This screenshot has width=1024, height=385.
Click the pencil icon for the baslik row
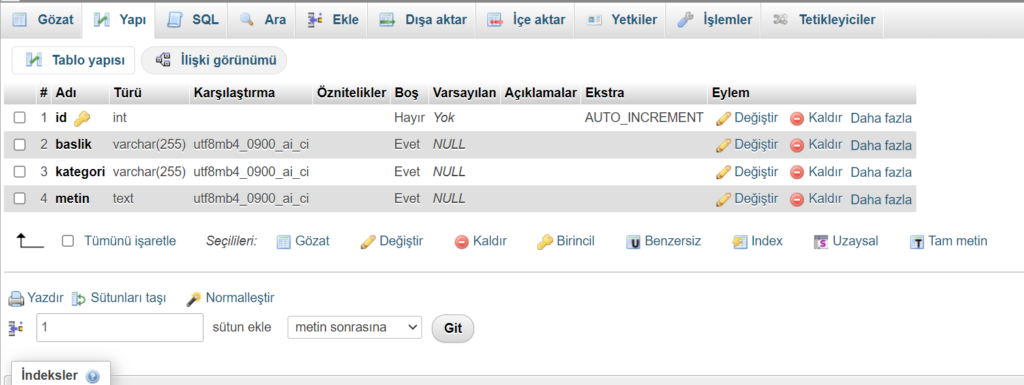pyautogui.click(x=723, y=145)
